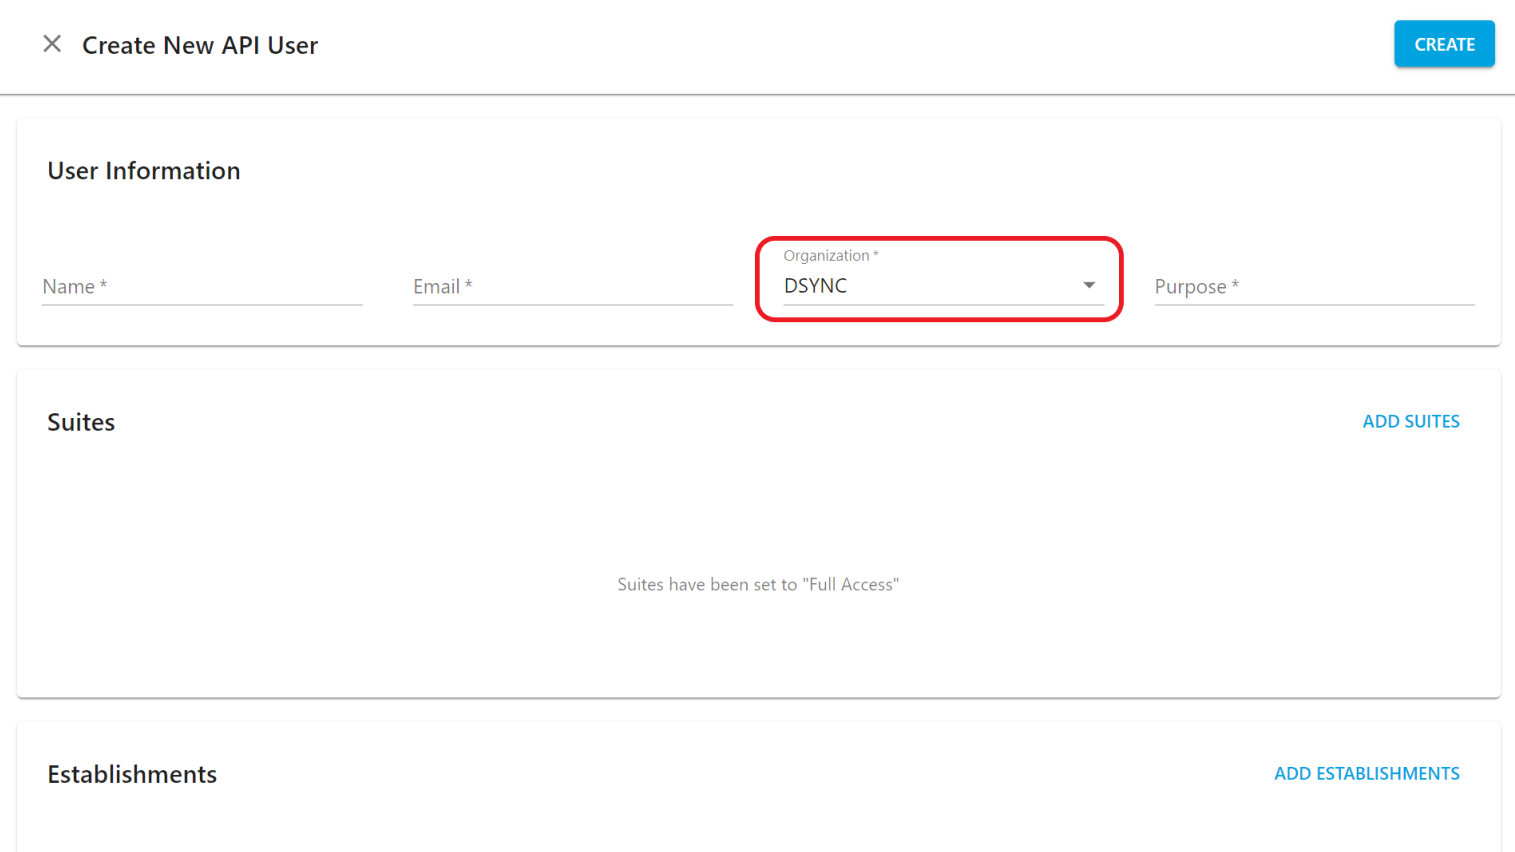This screenshot has width=1515, height=852.
Task: Click the Organization dropdown arrow
Action: [x=1089, y=285]
